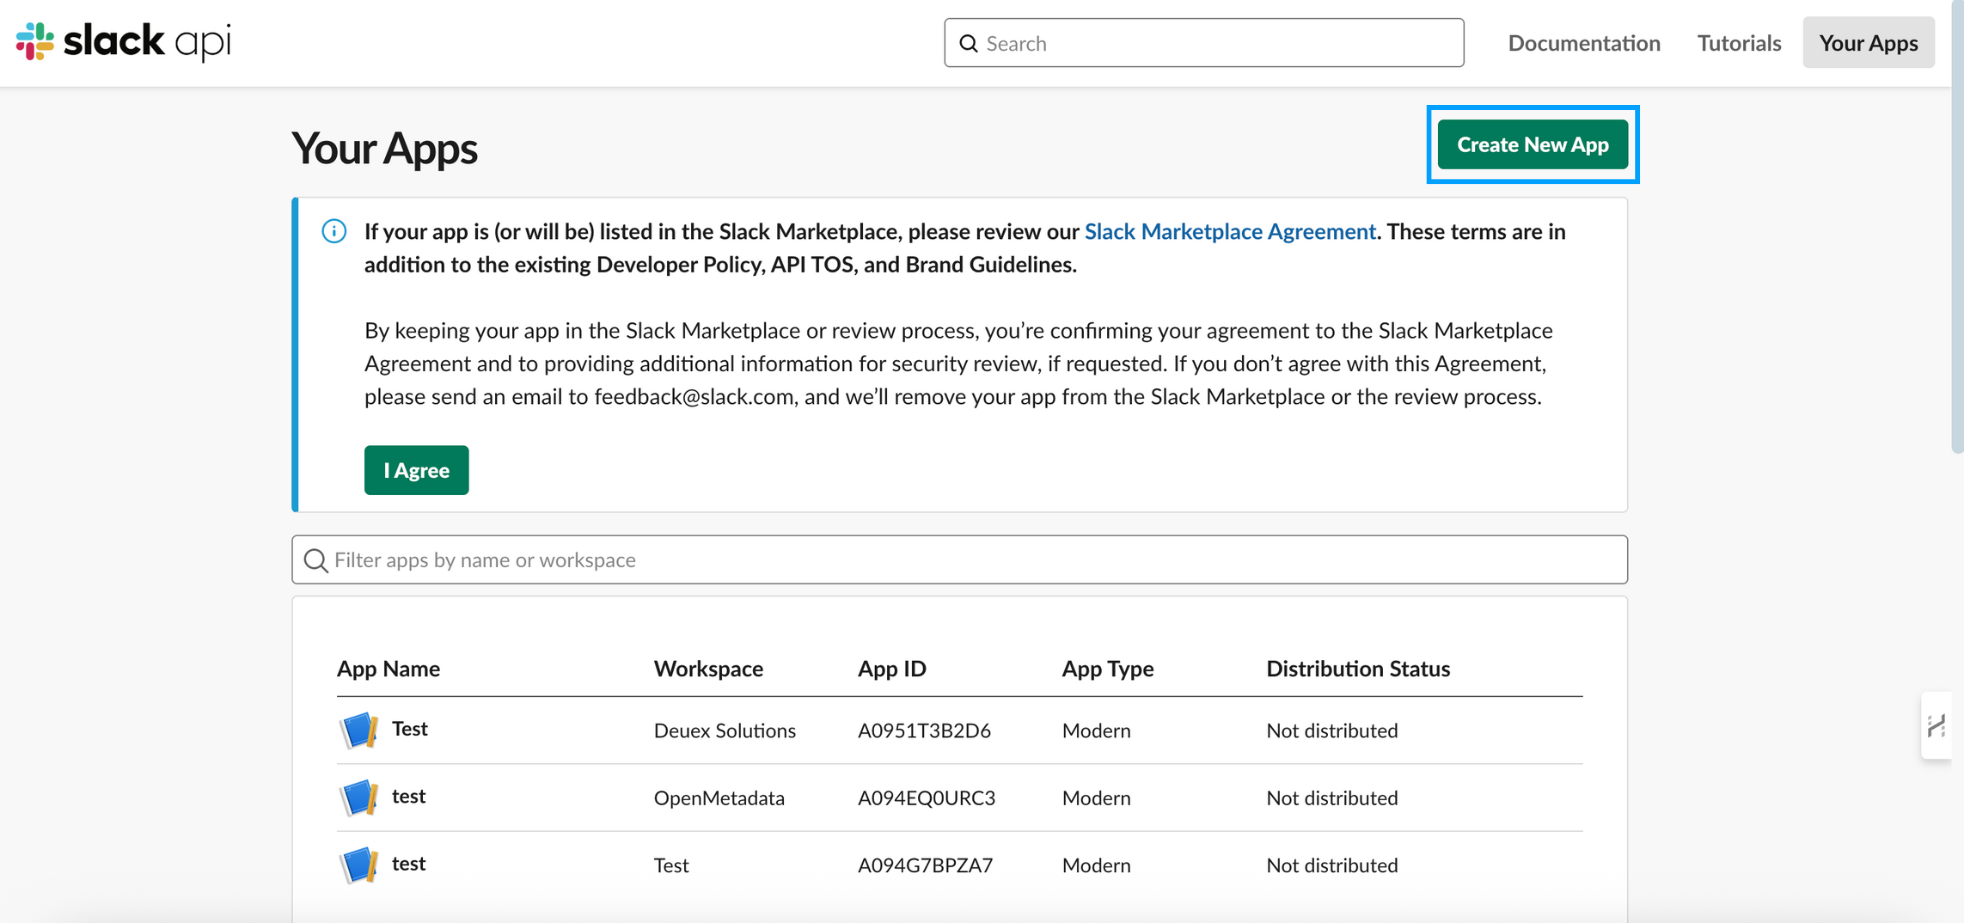The image size is (1964, 923).
Task: Click the filter apps magnifier icon
Action: click(x=316, y=560)
